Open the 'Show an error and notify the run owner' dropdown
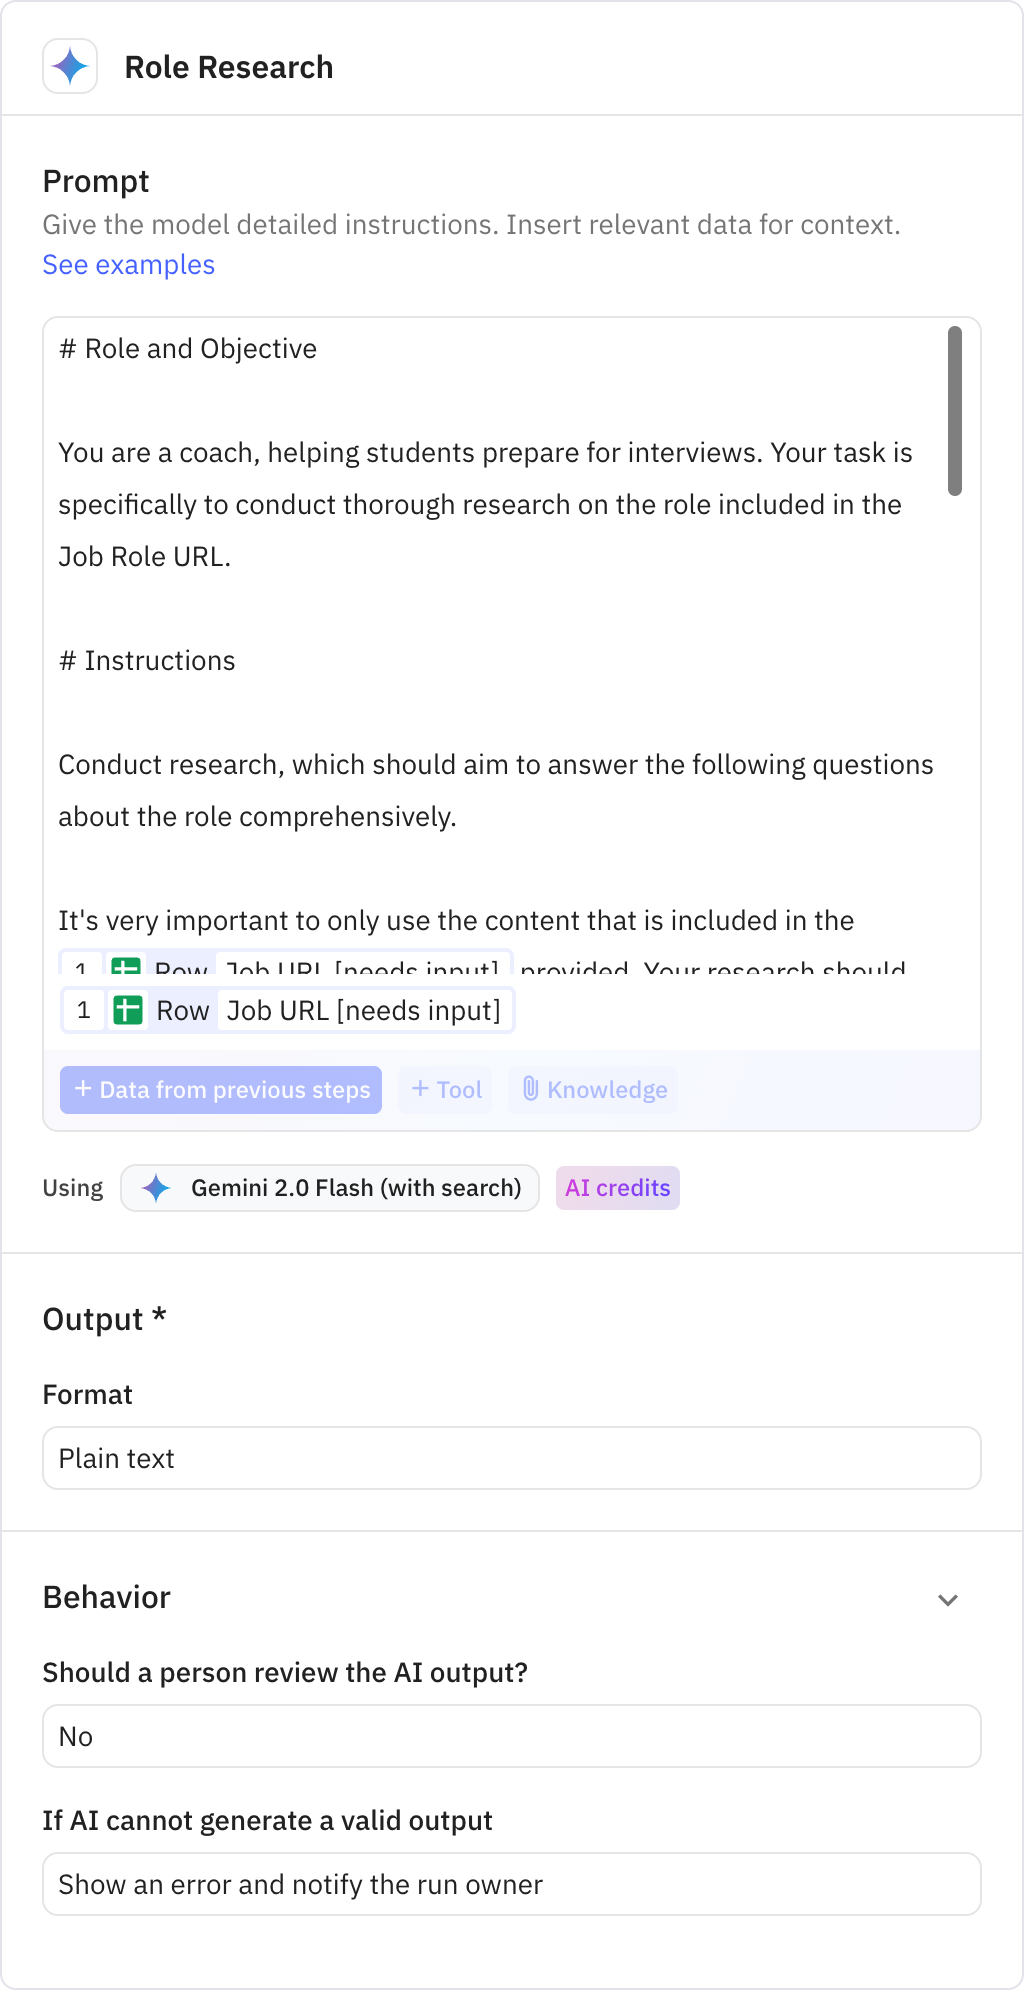1024x1990 pixels. tap(512, 1884)
